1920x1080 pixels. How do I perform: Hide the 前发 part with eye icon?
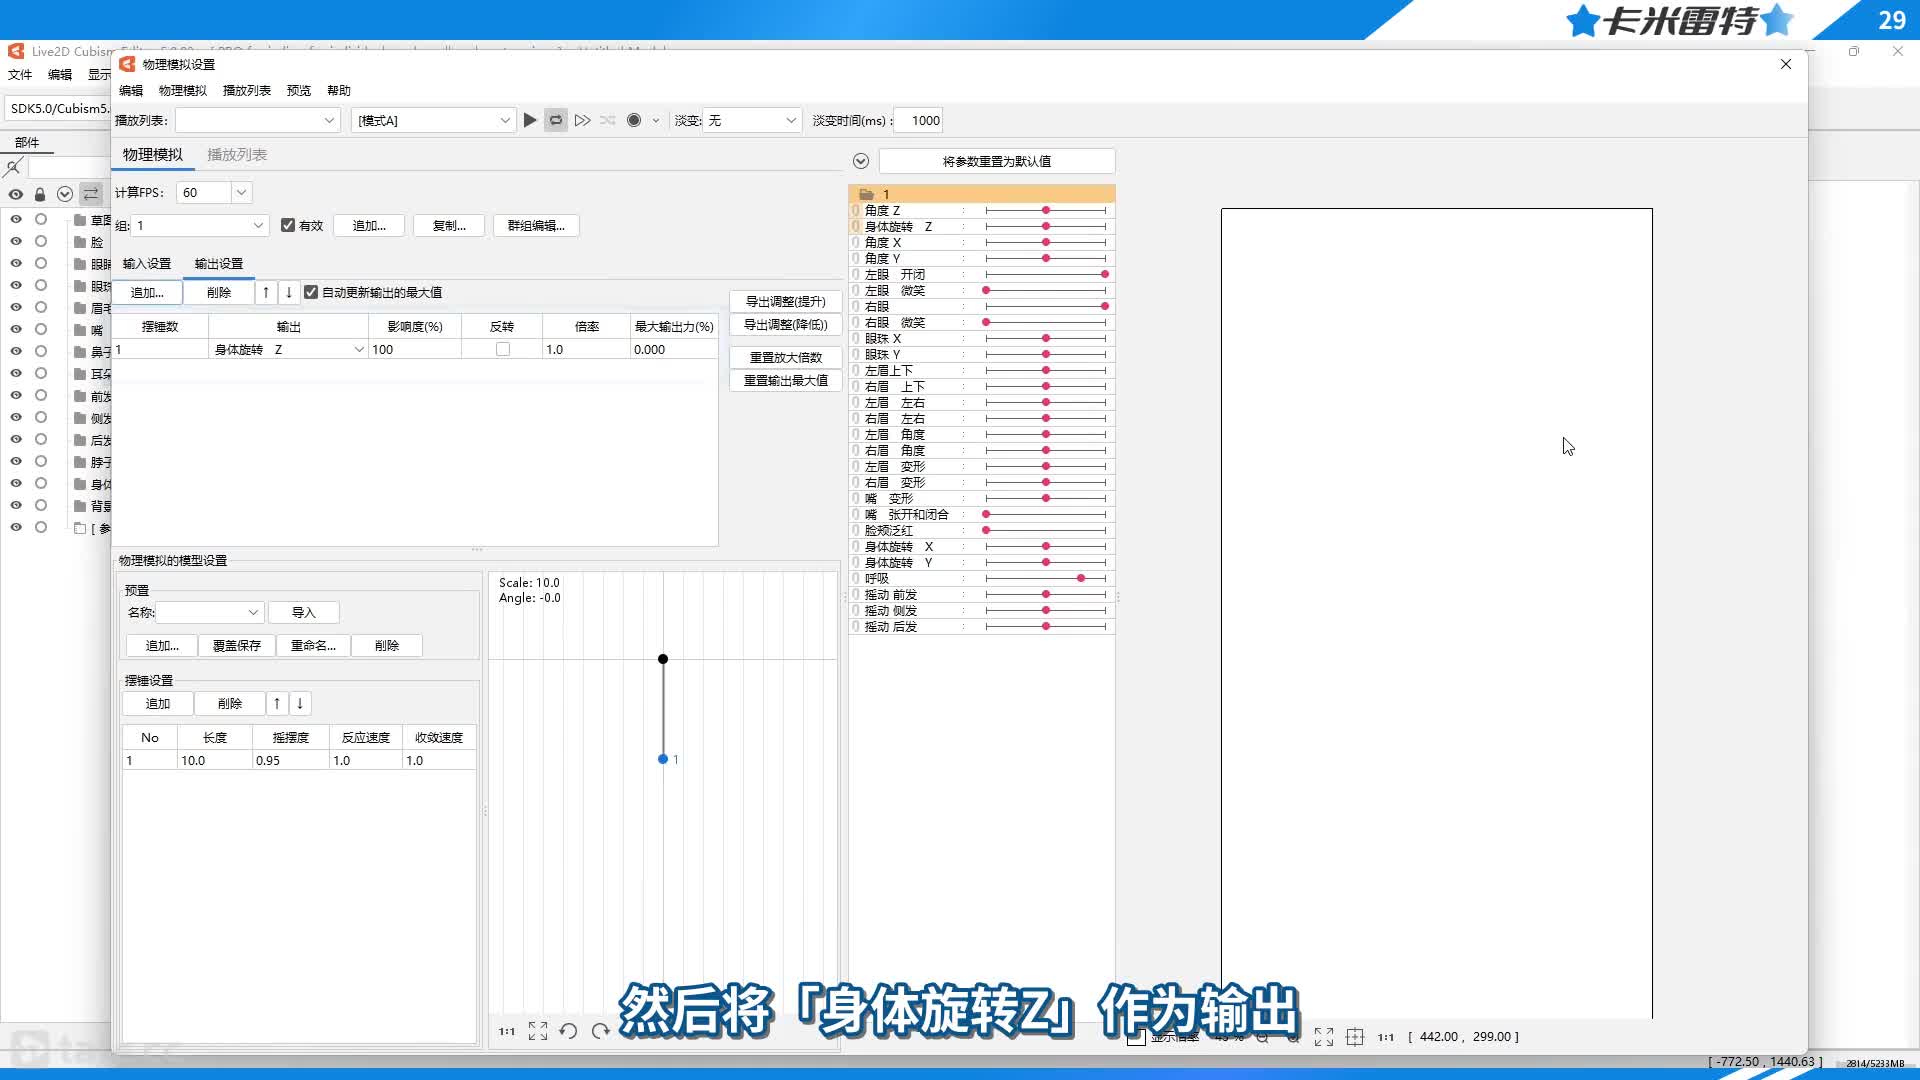pyautogui.click(x=16, y=395)
